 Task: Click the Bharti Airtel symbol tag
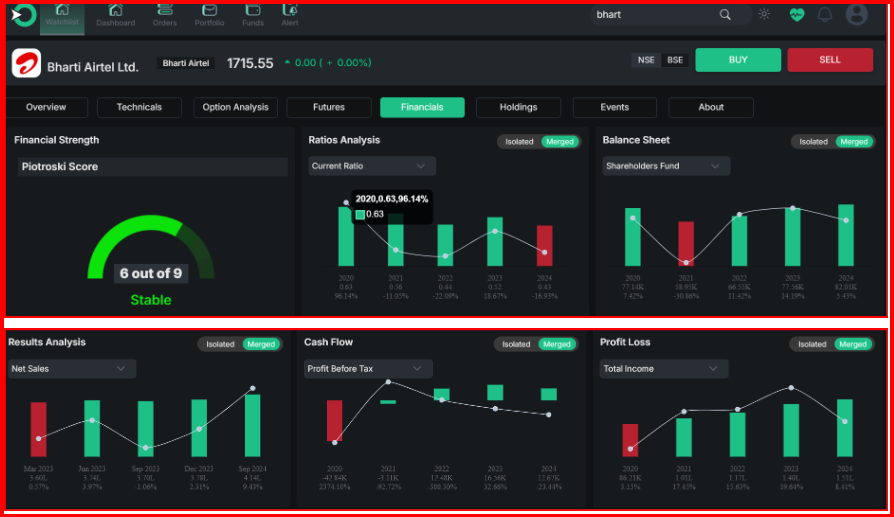coord(186,63)
